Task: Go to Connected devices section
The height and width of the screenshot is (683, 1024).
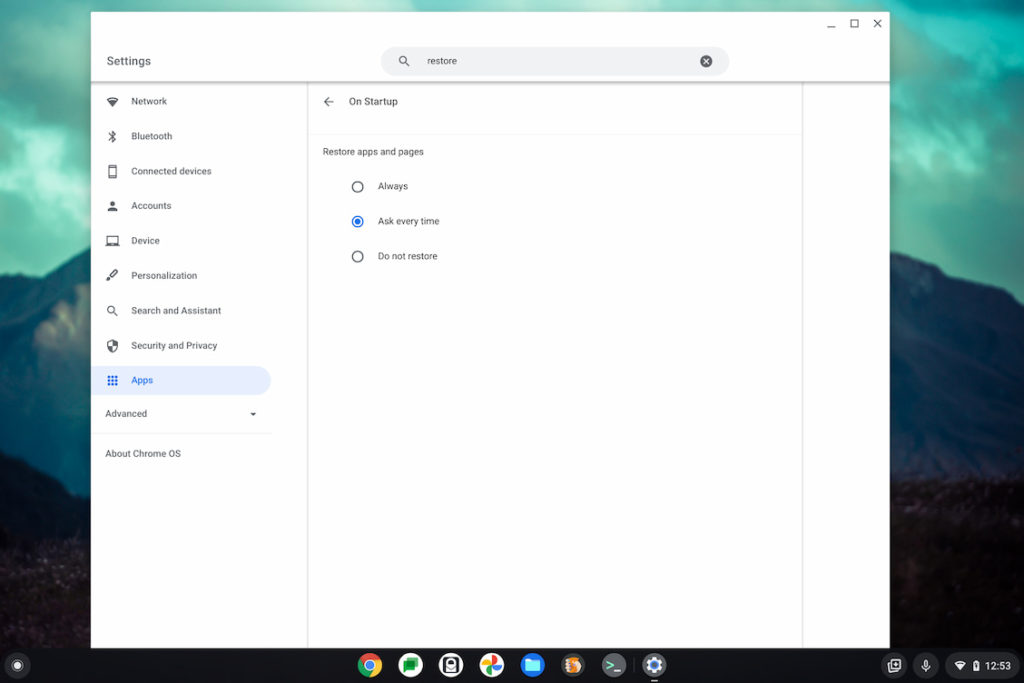Action: (x=181, y=171)
